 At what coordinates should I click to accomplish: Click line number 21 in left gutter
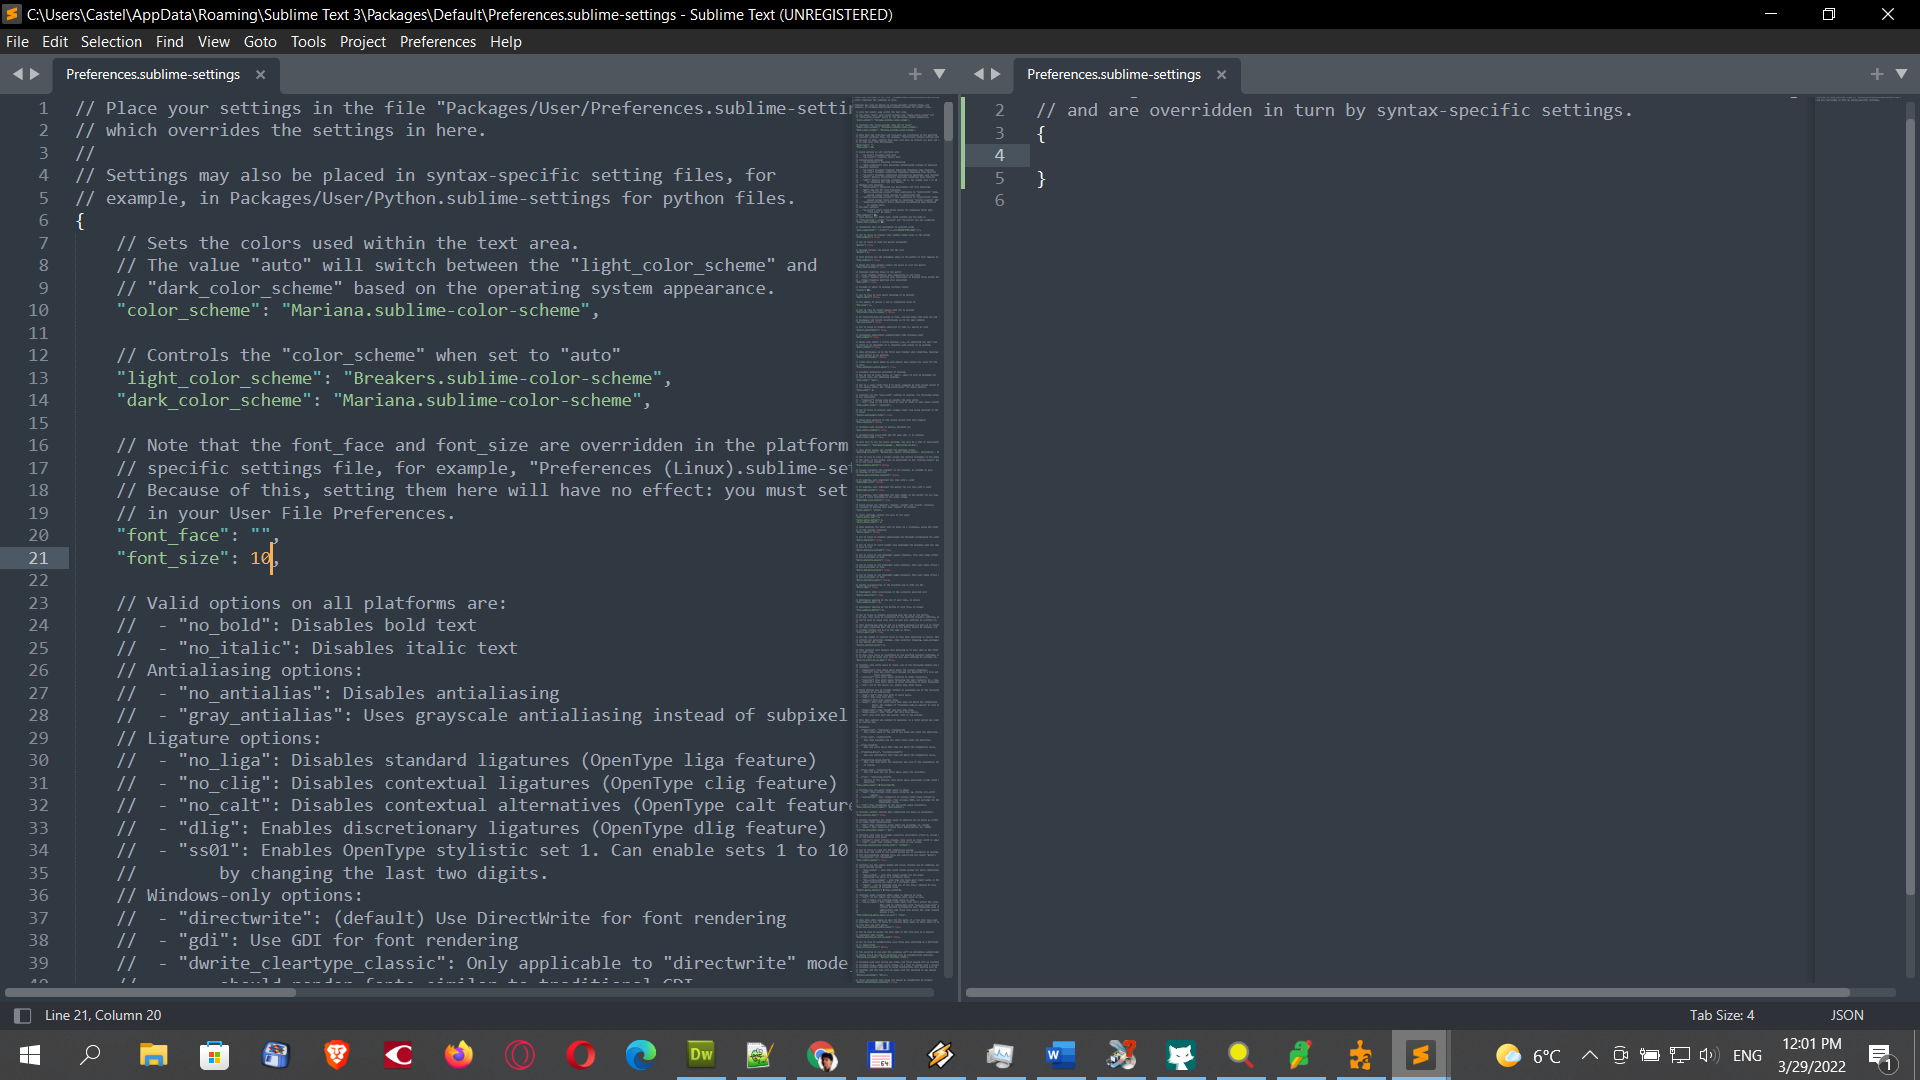tap(38, 558)
